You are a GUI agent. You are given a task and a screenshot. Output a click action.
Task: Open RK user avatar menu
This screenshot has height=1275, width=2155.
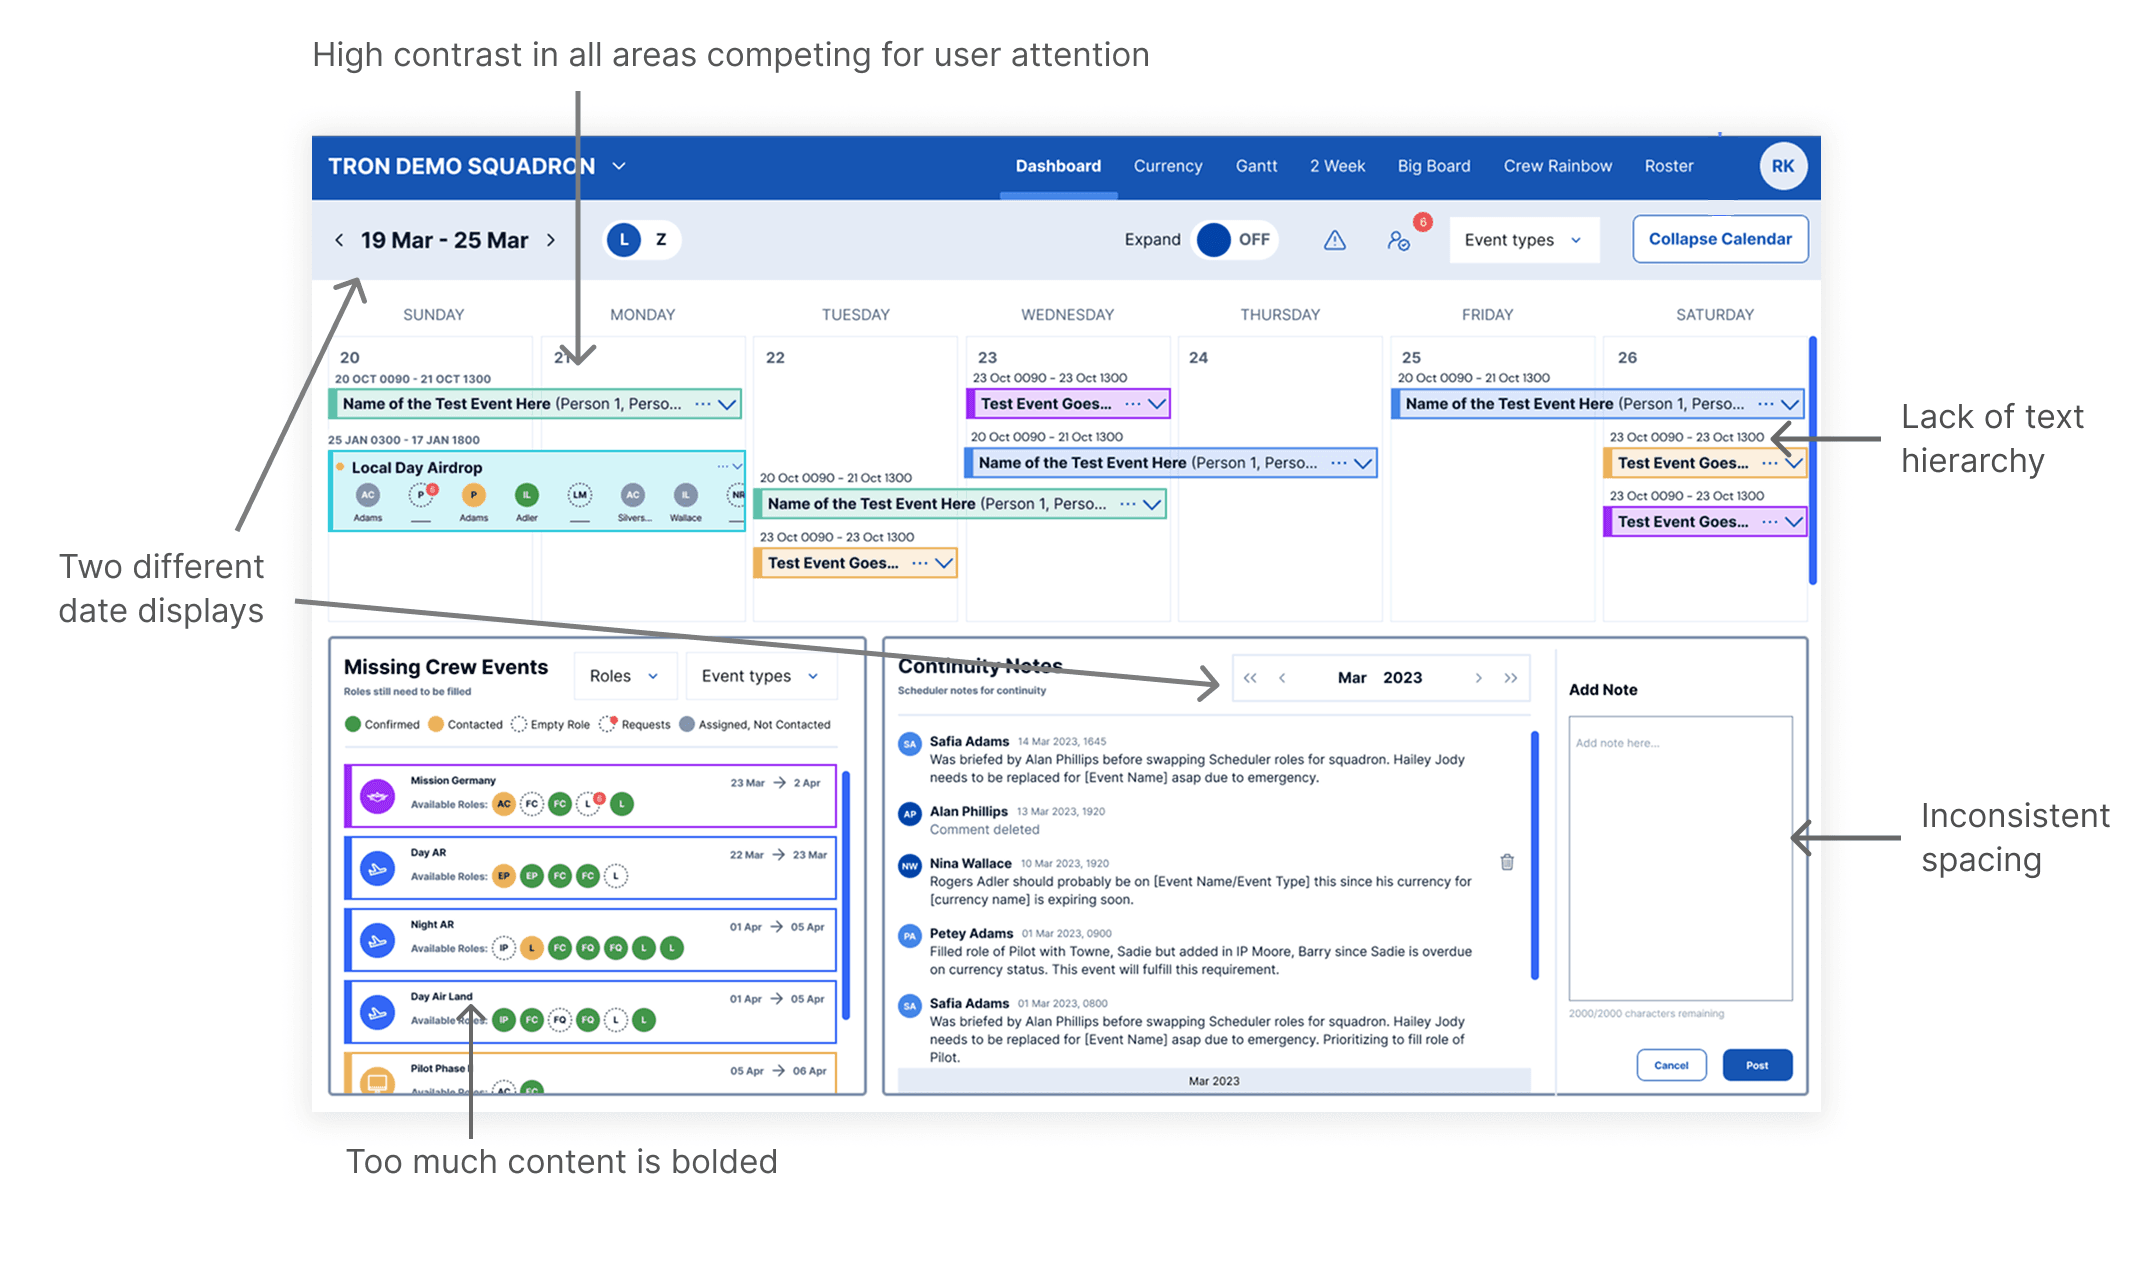click(1782, 166)
